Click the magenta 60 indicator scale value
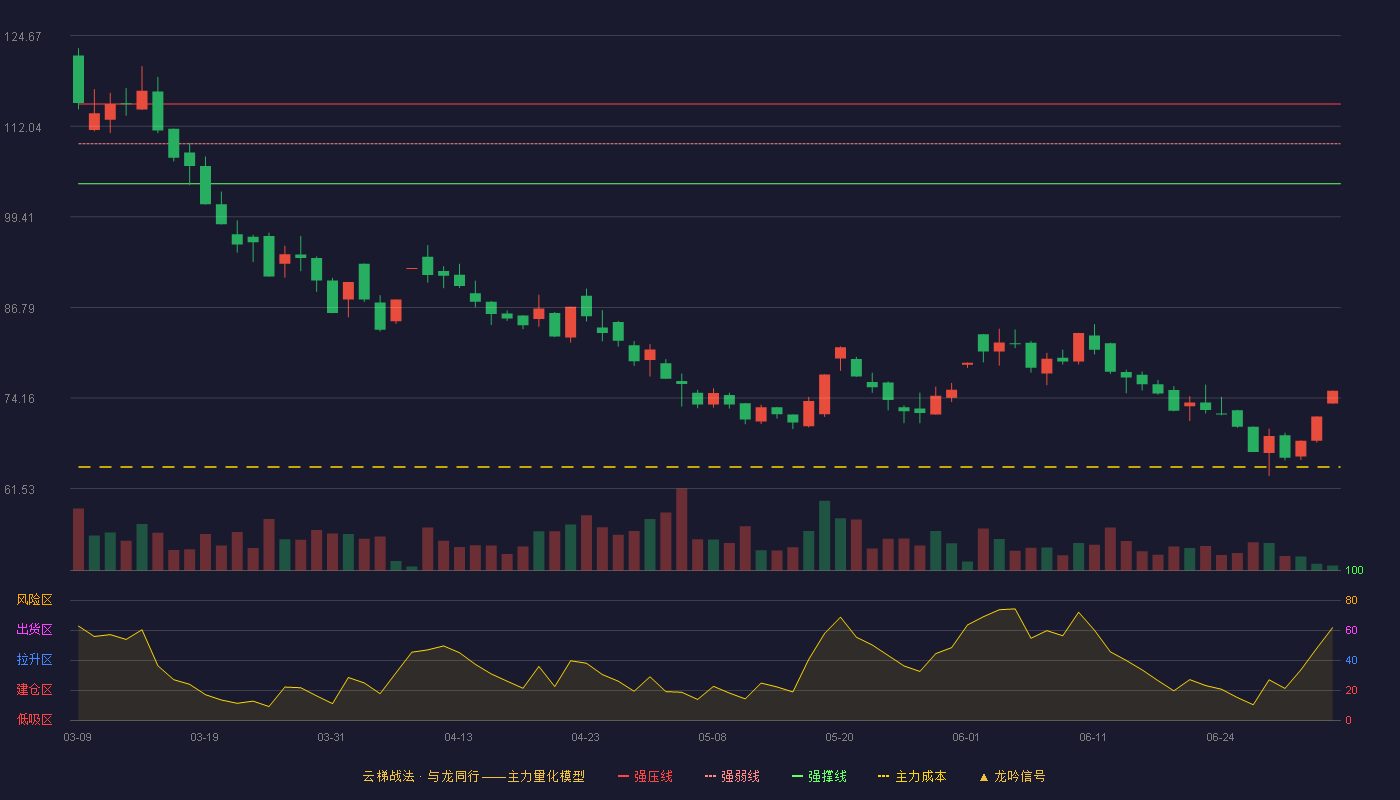 [1351, 630]
